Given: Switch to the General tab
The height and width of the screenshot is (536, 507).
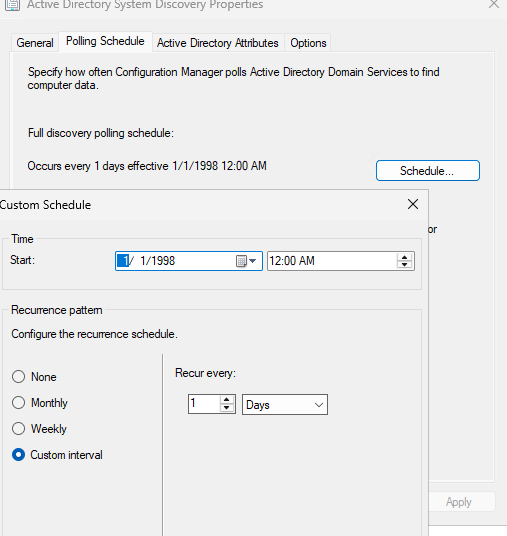Looking at the screenshot, I should [35, 43].
